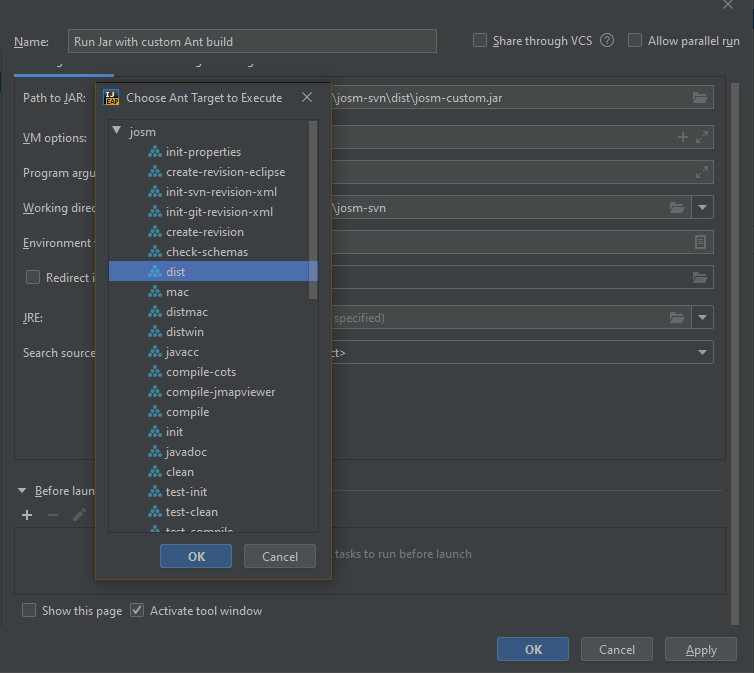The width and height of the screenshot is (754, 673).
Task: Click in the Name text field
Action: point(252,41)
